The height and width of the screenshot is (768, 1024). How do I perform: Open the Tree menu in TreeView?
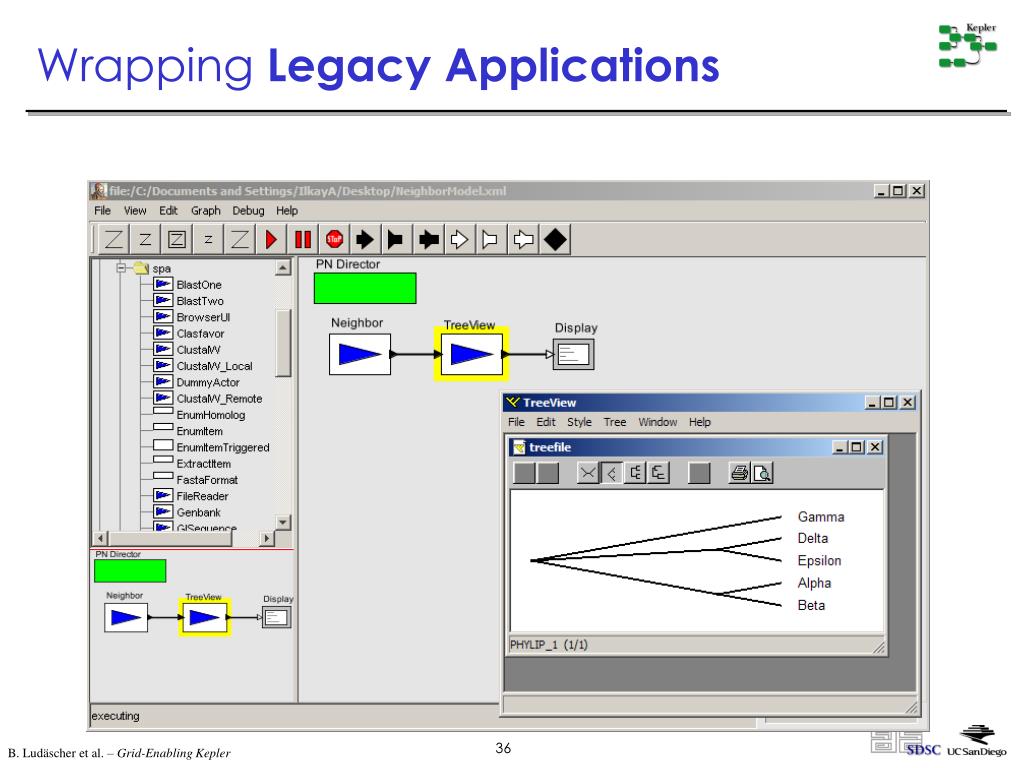615,422
